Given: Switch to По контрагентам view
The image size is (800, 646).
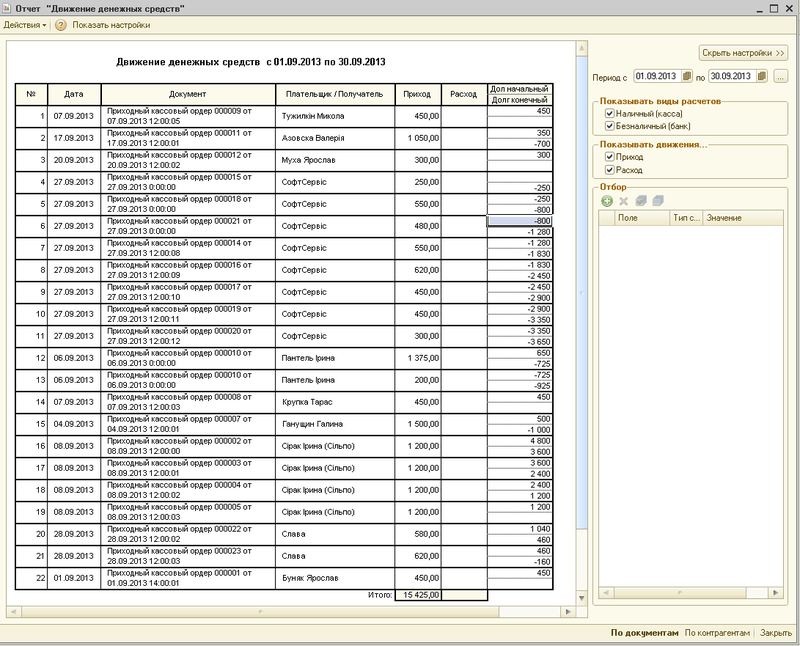Looking at the screenshot, I should [x=717, y=633].
